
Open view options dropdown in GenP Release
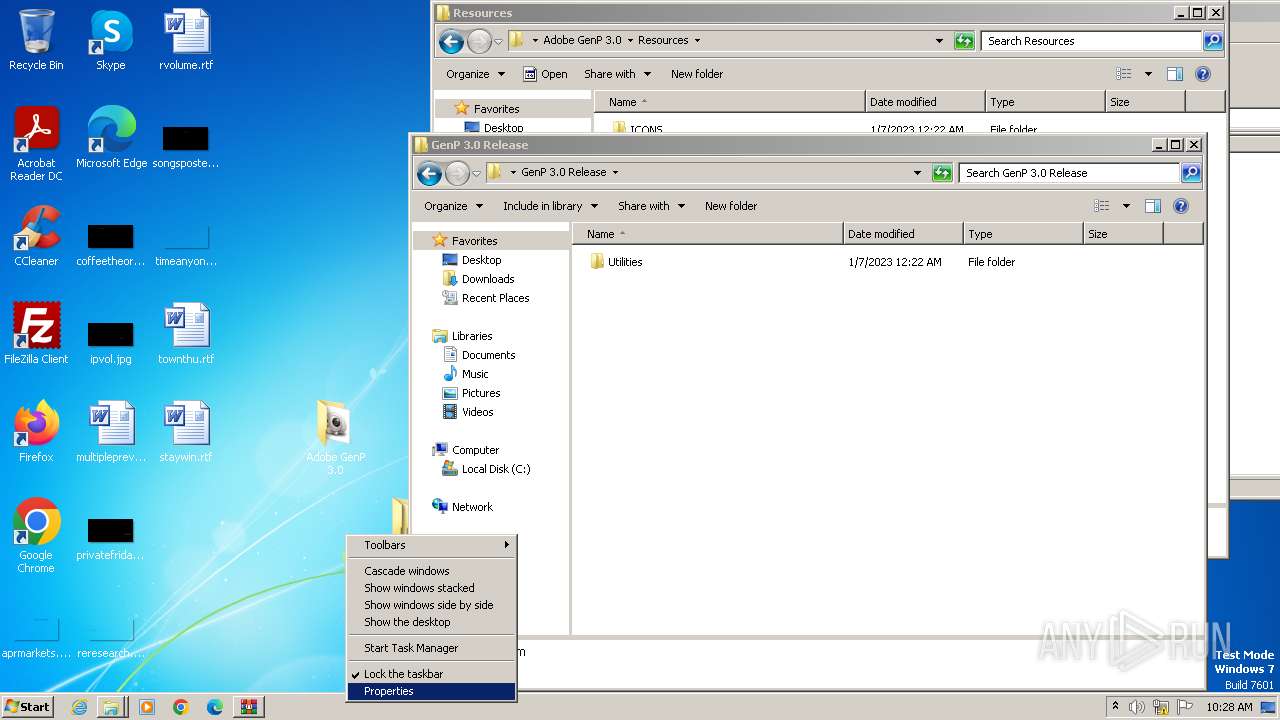tap(1126, 206)
